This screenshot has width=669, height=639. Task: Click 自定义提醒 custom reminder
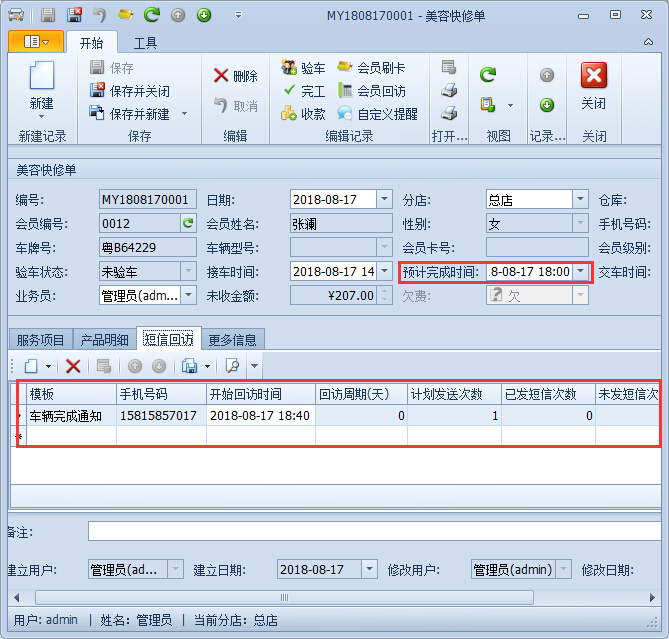[x=377, y=114]
